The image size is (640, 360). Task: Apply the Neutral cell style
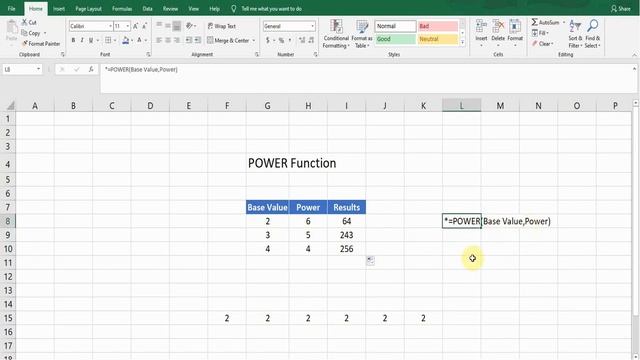click(438, 39)
